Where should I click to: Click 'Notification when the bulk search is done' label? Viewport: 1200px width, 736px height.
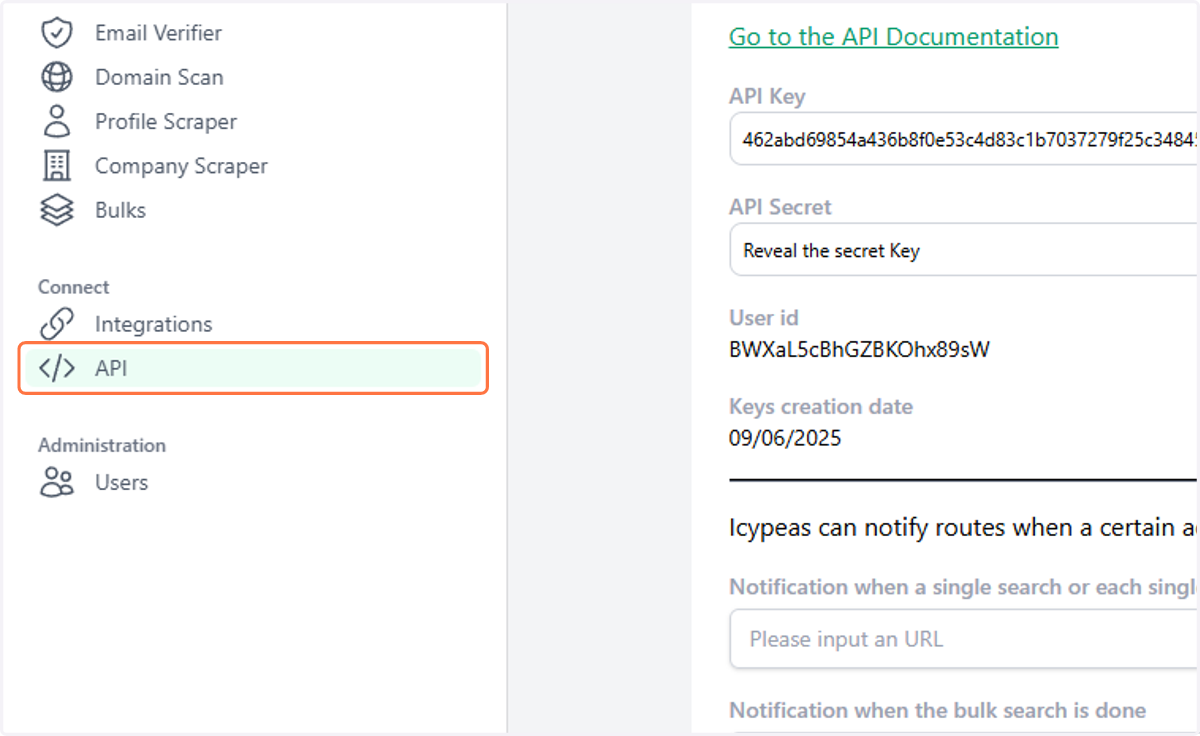tap(937, 710)
